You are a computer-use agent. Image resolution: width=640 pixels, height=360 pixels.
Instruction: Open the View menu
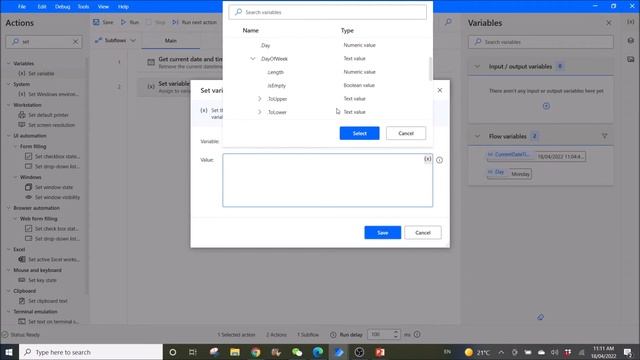pos(103,7)
